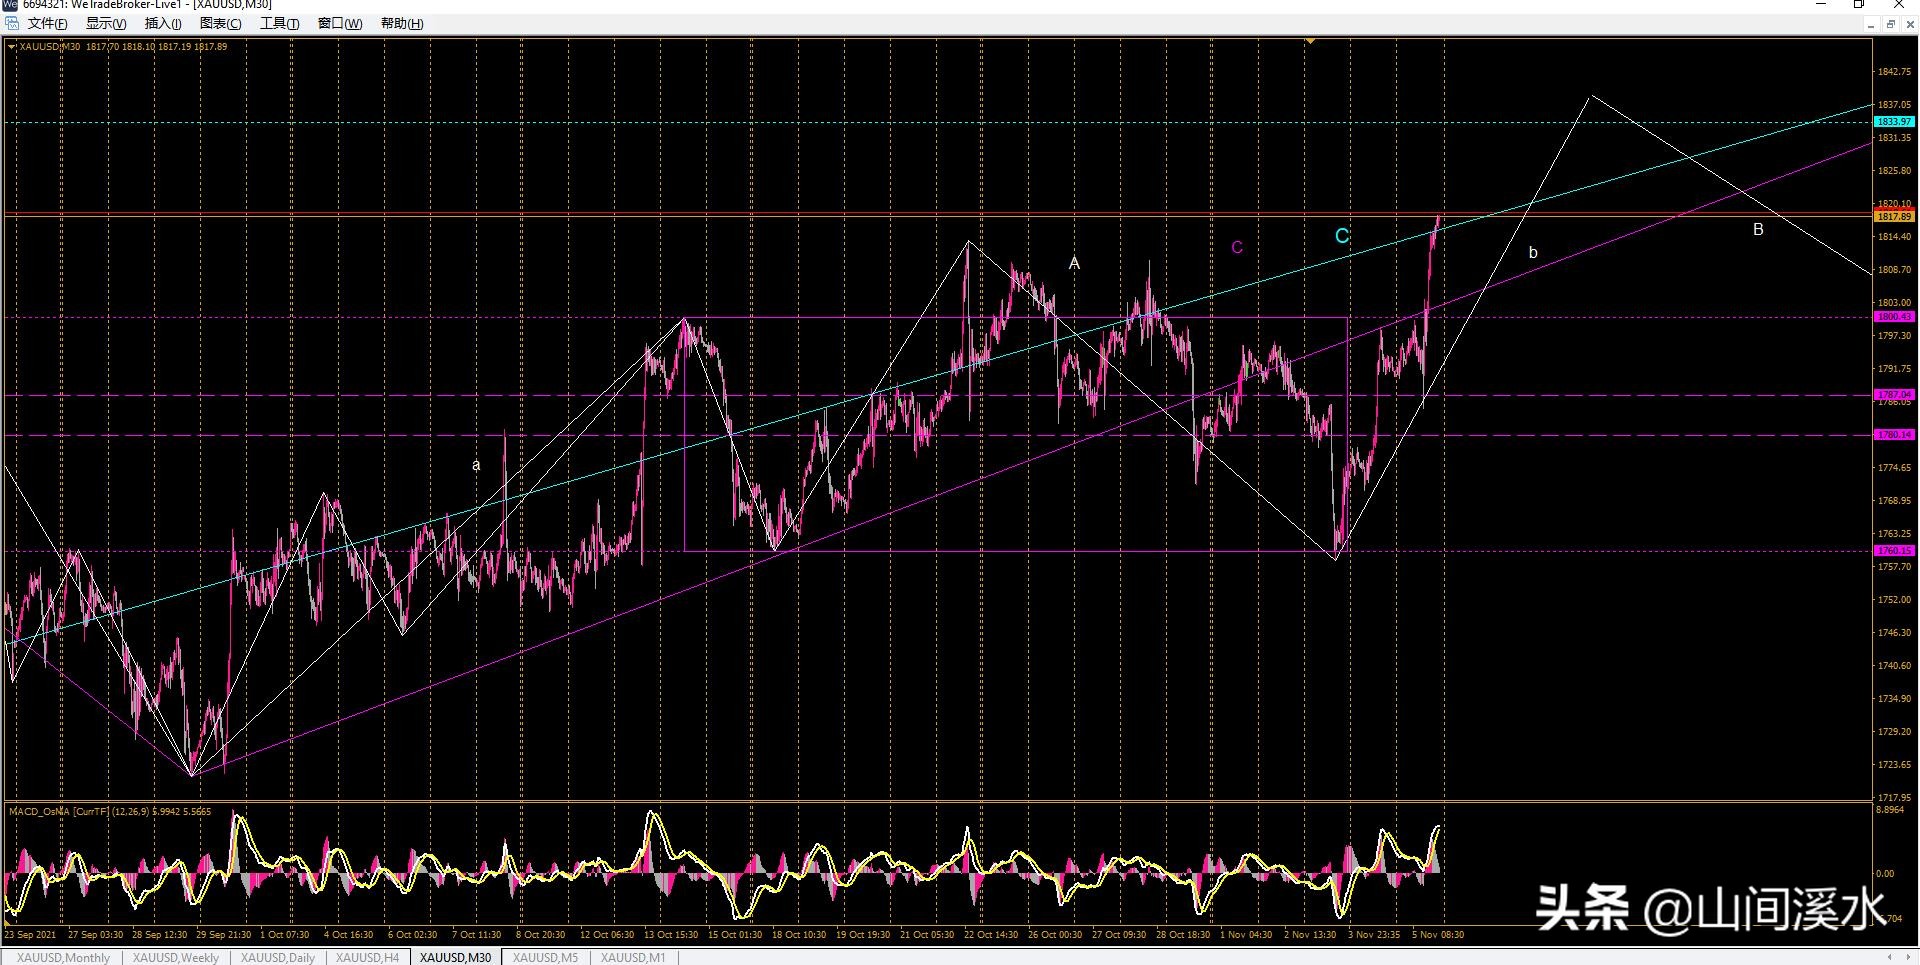
Task: Click the XAUUSD,M30 quote header text
Action: coord(123,47)
